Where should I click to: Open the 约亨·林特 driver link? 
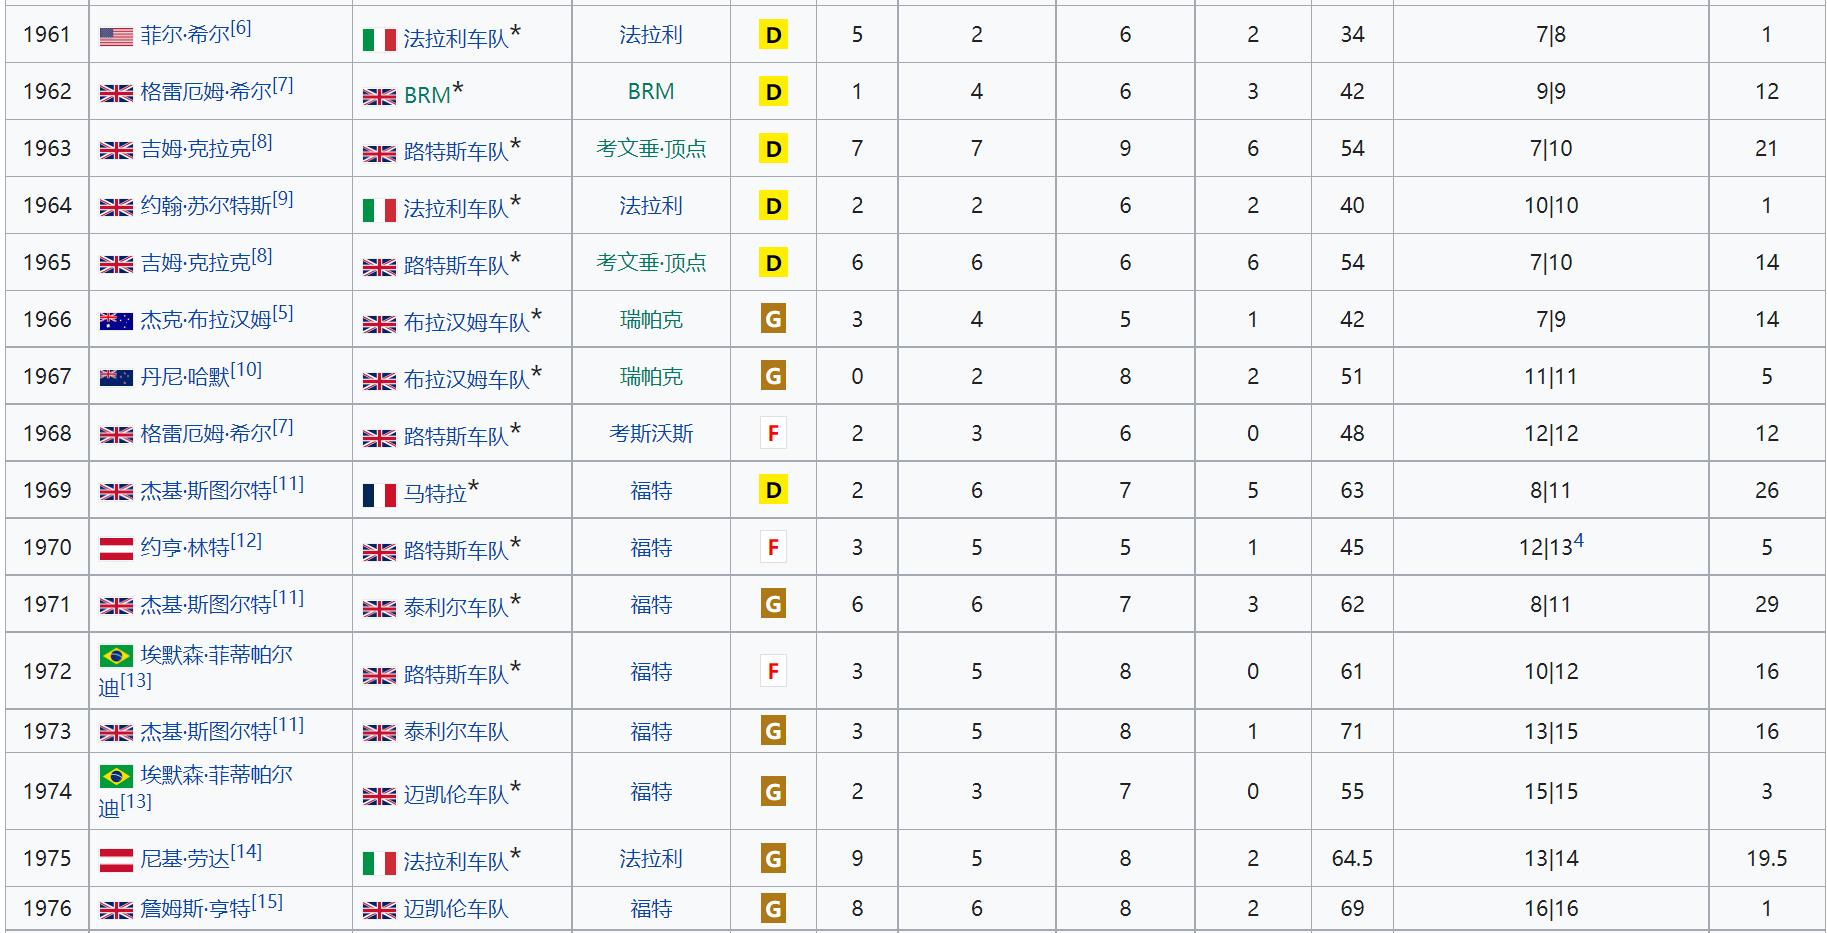pos(185,548)
